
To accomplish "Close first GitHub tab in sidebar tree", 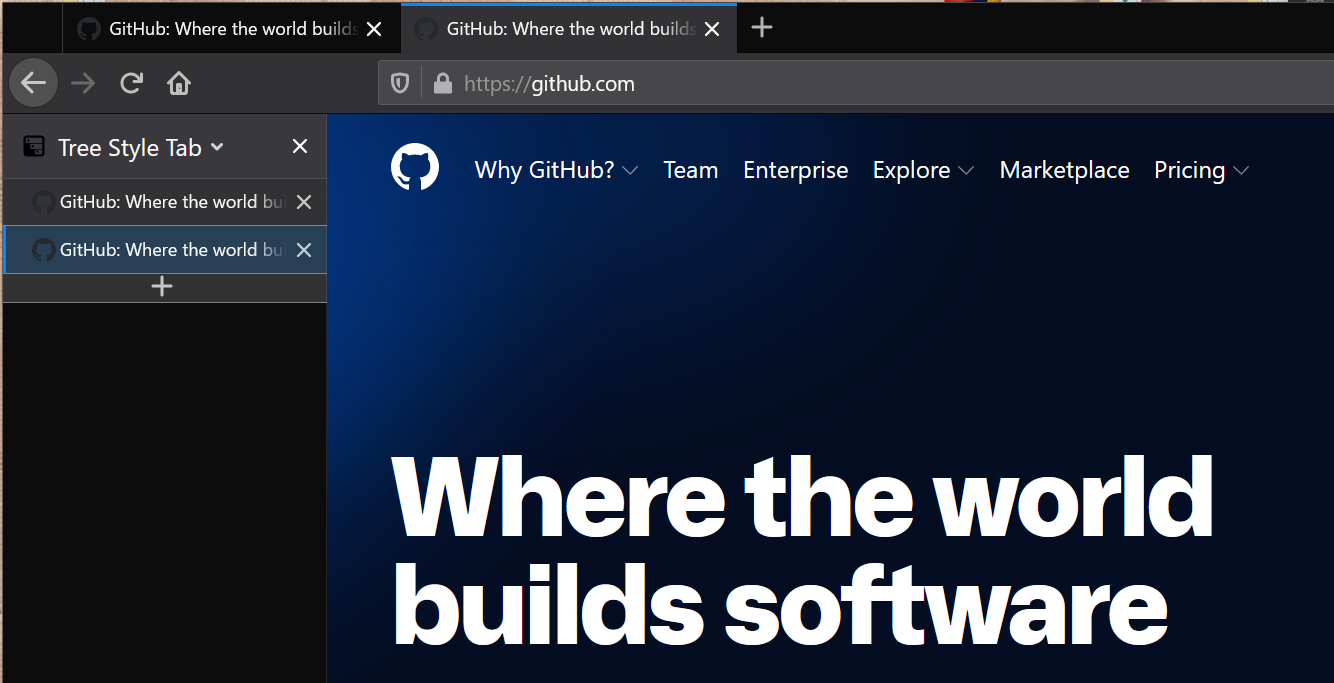I will click(305, 202).
